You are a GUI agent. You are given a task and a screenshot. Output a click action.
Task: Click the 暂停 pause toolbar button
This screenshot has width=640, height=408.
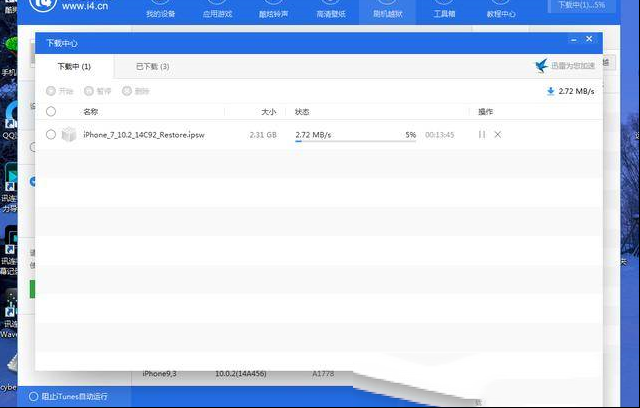(98, 91)
